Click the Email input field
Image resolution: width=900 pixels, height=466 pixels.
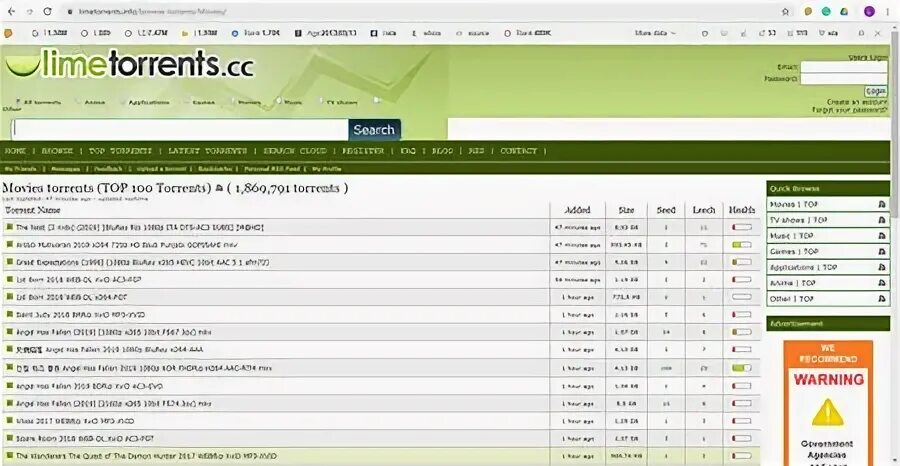click(844, 67)
